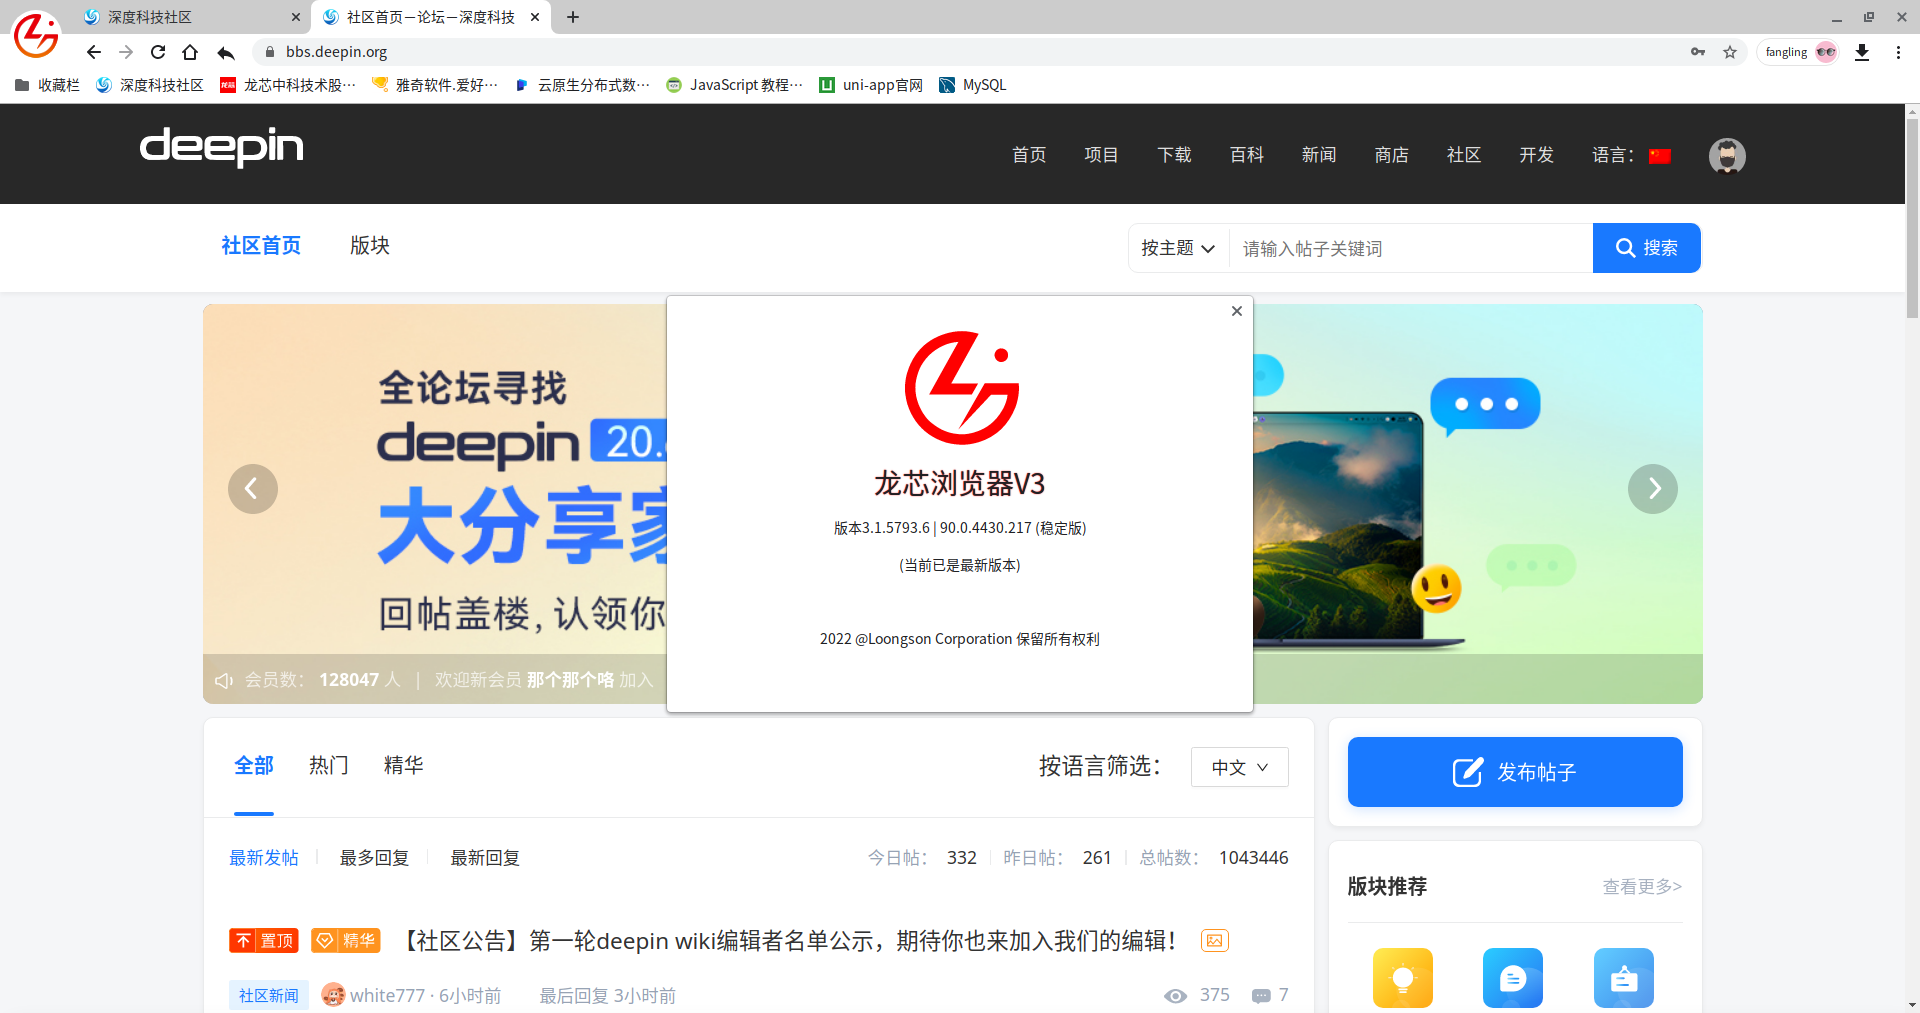1920x1013 pixels.
Task: Sort posts by 最新发帖
Action: [264, 858]
